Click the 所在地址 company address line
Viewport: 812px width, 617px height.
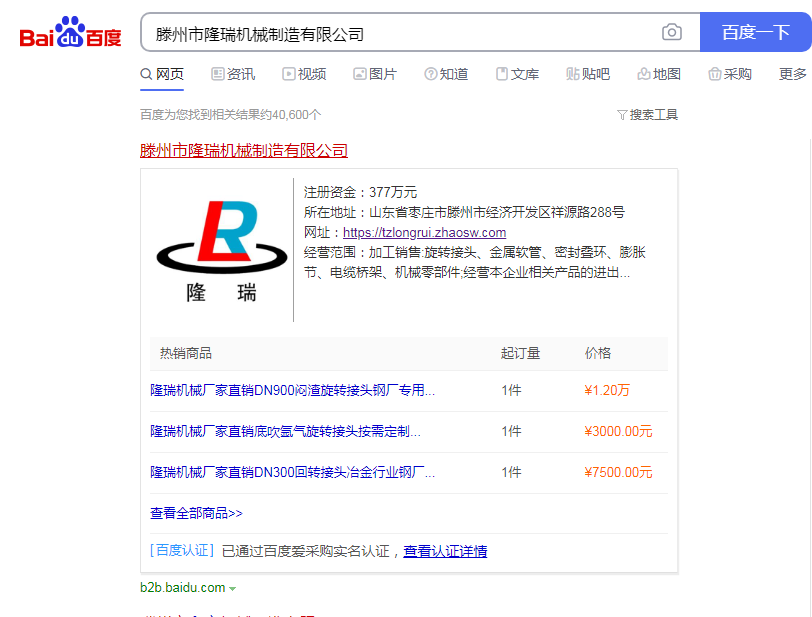(x=464, y=212)
